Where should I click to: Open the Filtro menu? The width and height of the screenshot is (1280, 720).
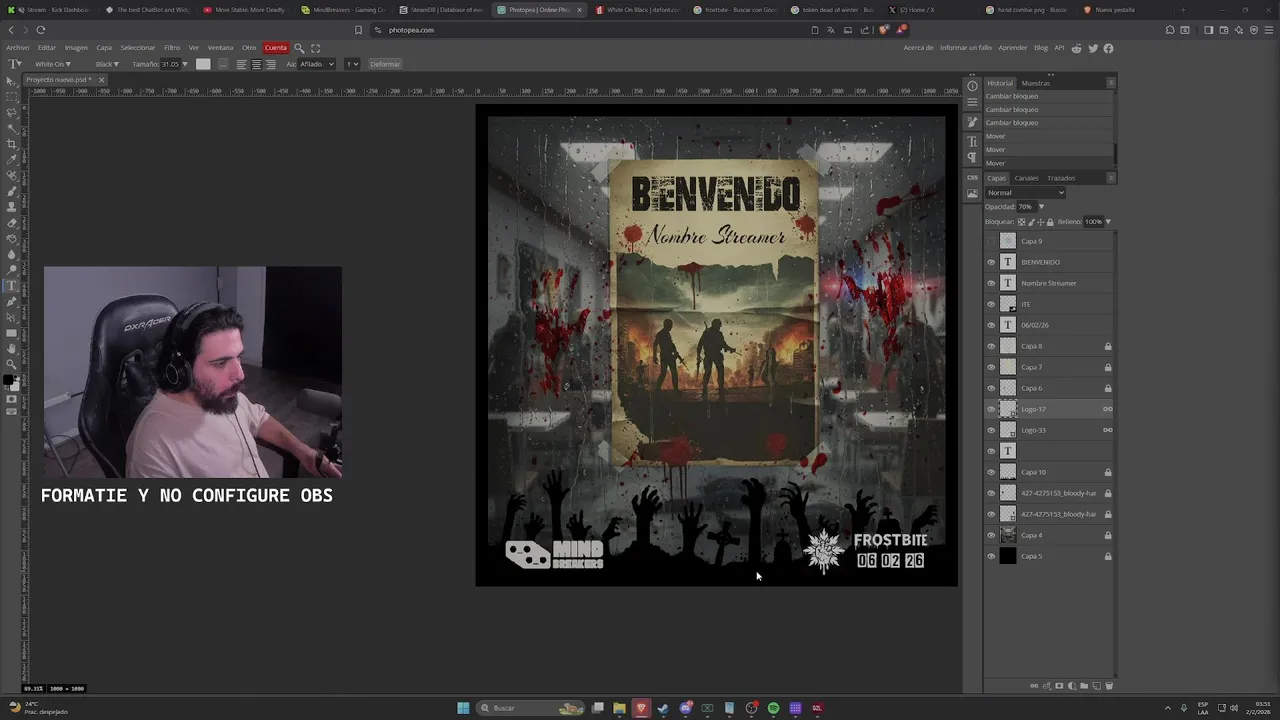[x=172, y=48]
